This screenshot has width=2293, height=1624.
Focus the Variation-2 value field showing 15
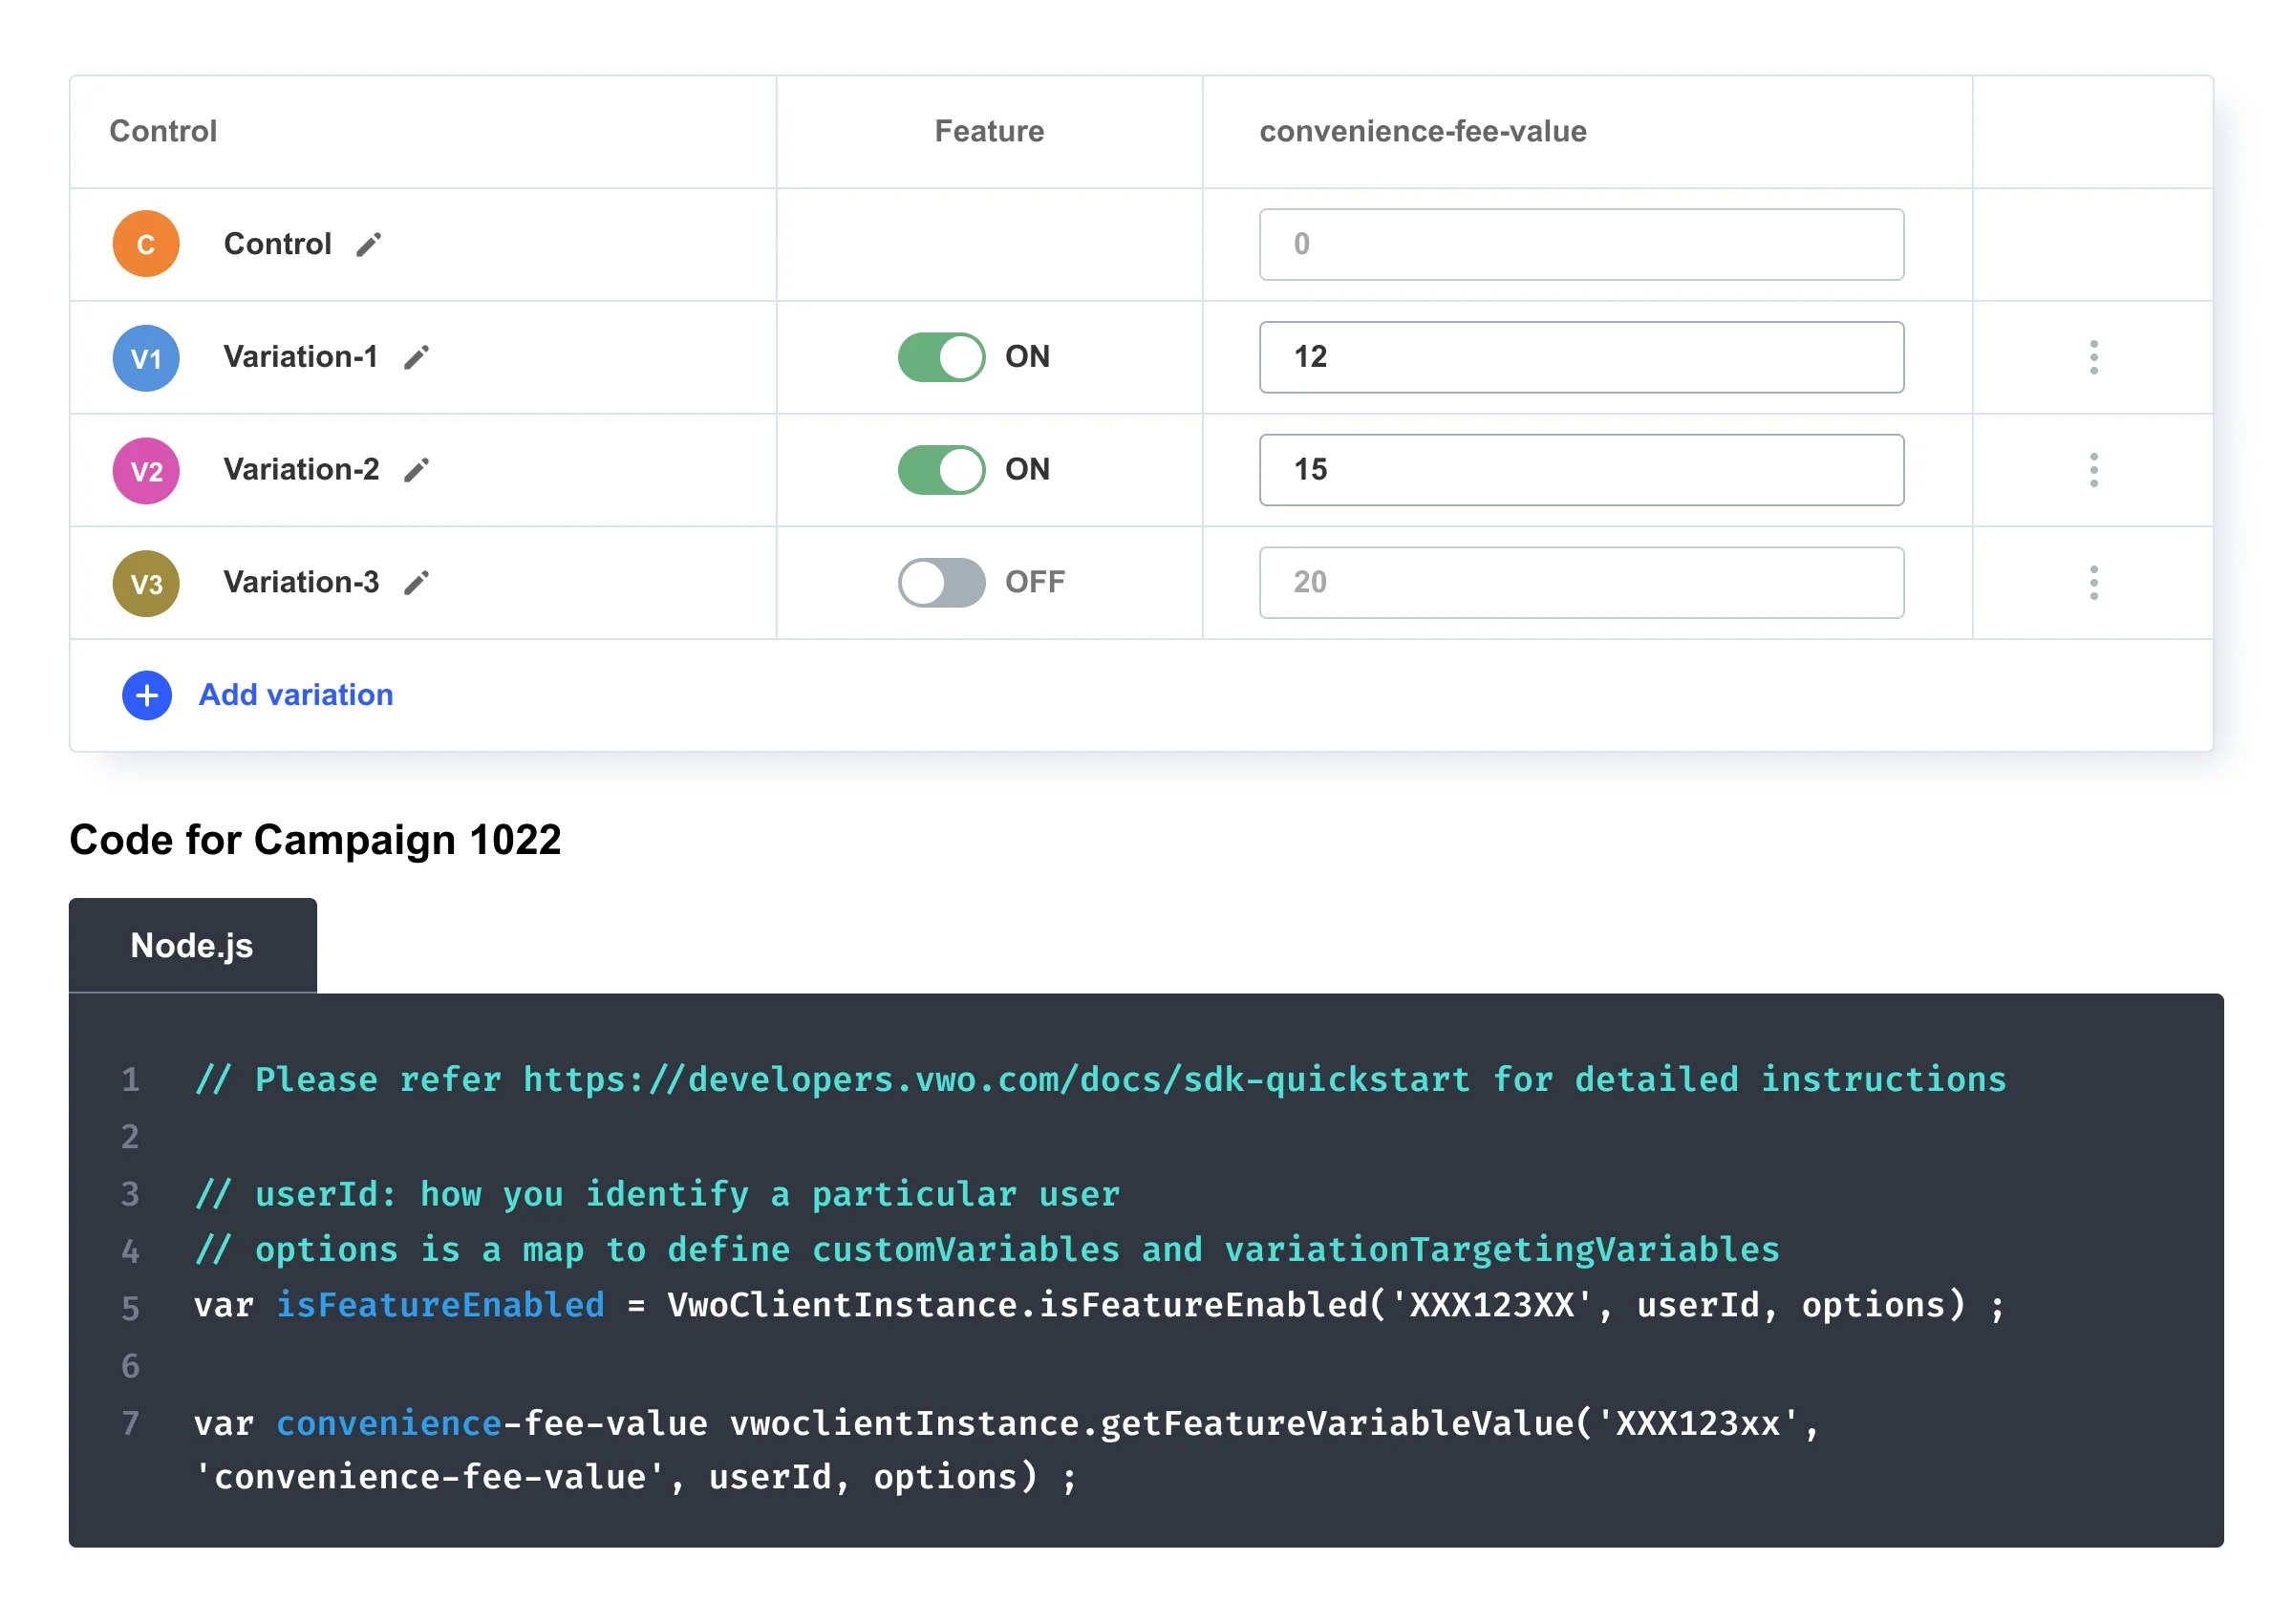pyautogui.click(x=1580, y=470)
